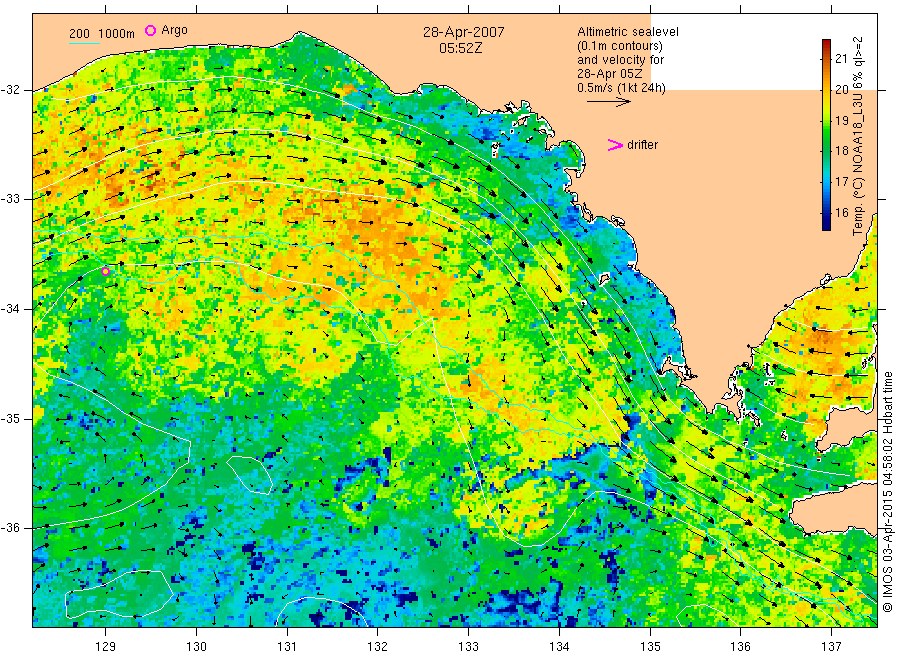Click the 17 value on the color bar
Screen dimensions: 900x660
click(841, 182)
